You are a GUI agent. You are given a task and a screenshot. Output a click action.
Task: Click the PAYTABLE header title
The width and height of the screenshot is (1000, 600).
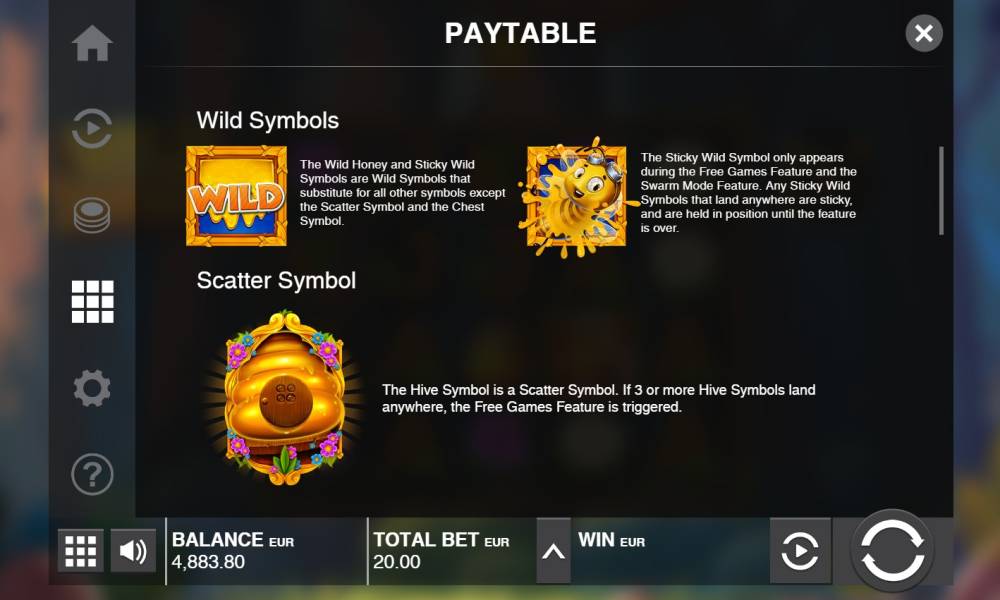tap(520, 33)
